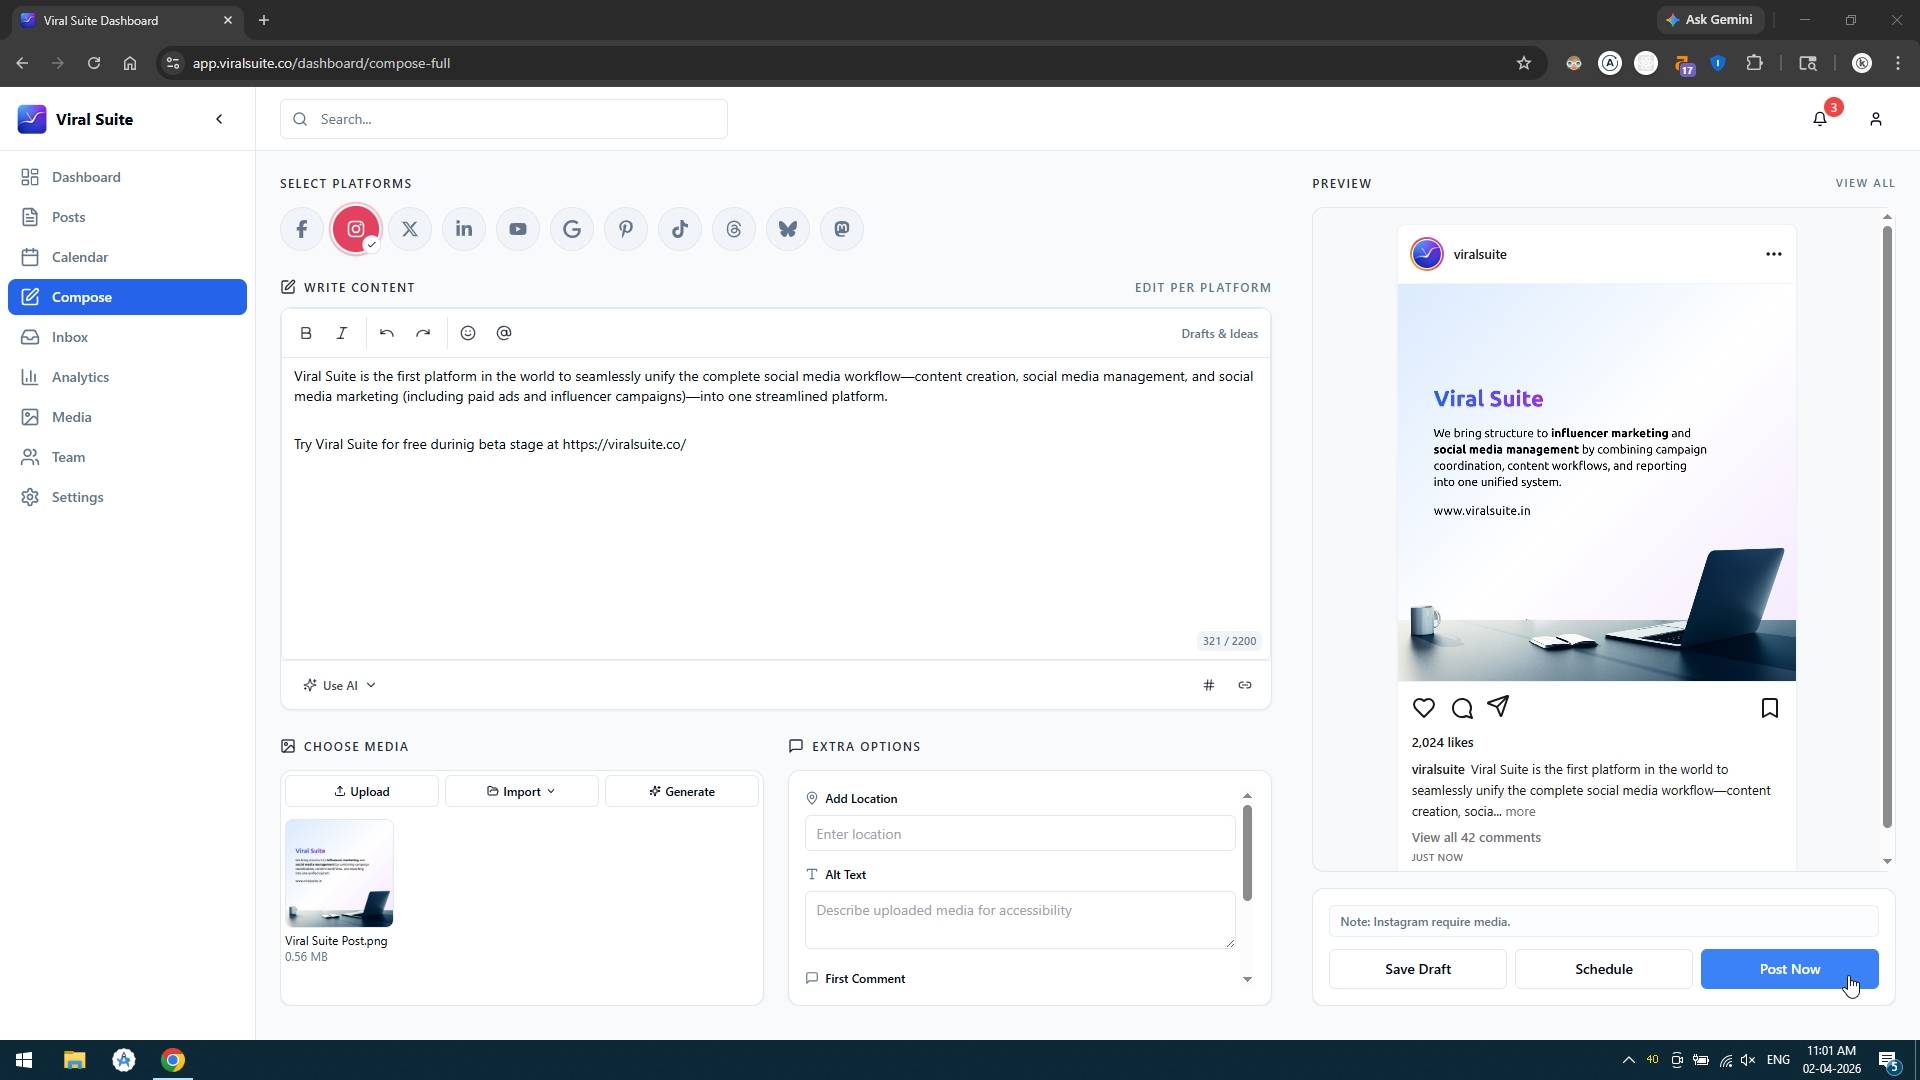
Task: Insert a mention with @ icon
Action: (504, 333)
